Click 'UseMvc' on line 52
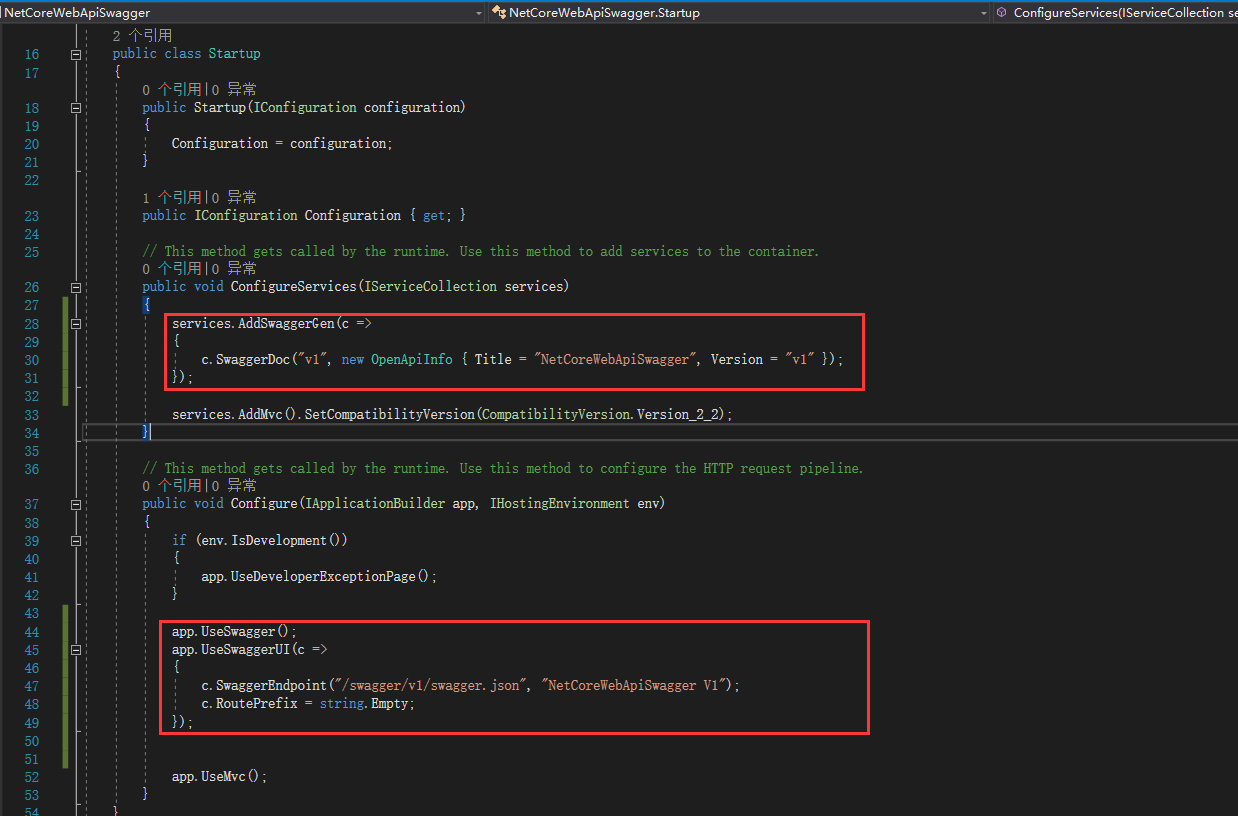Viewport: 1238px width, 816px height. tap(224, 777)
